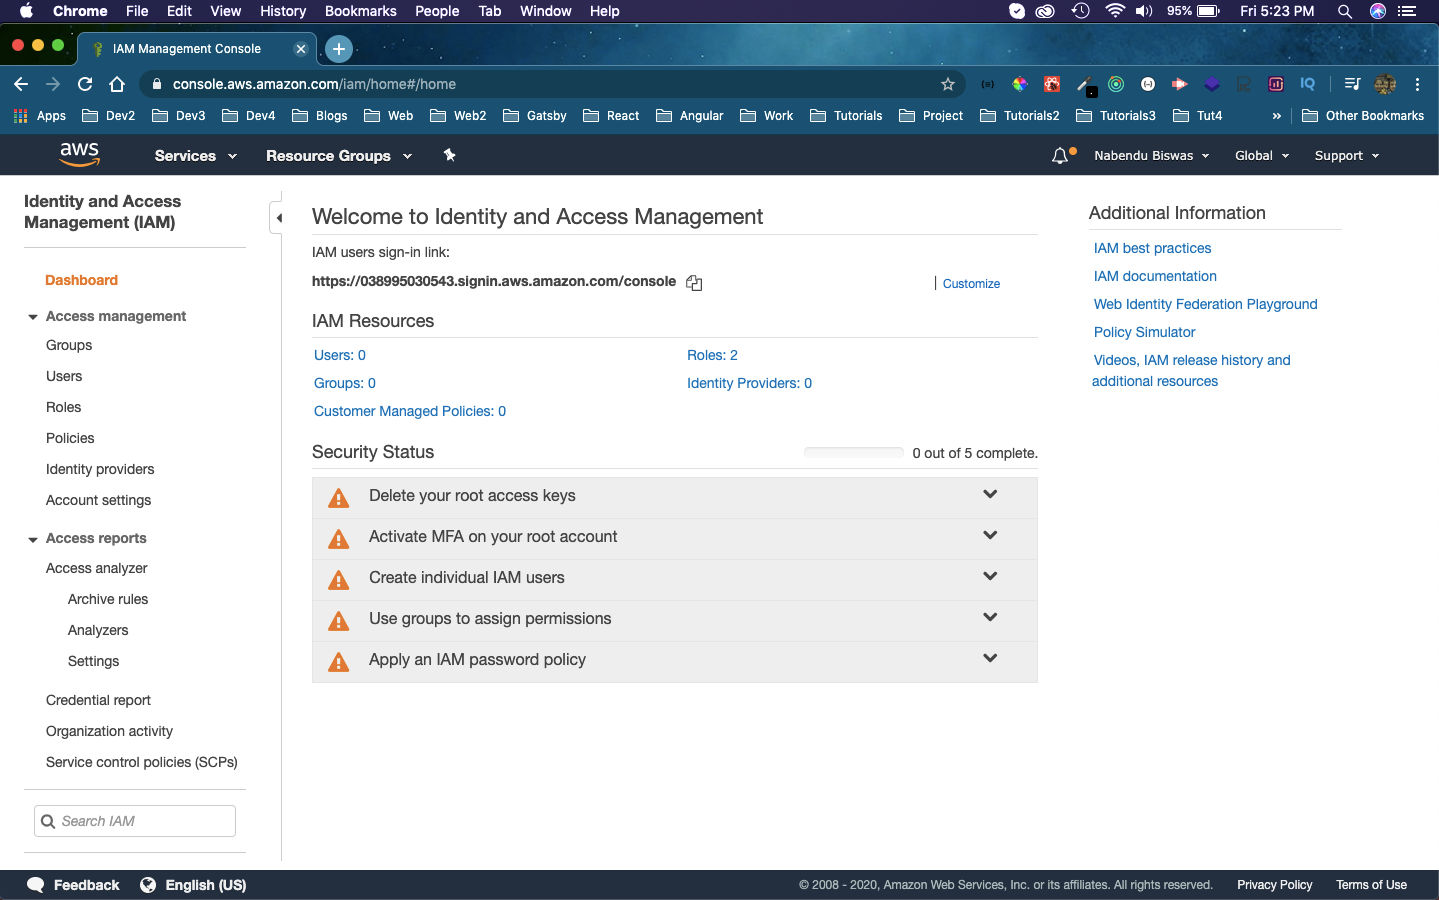Click the warning icon beside Create individual IAM users
Screen dimensions: 1439x900
(x=339, y=580)
